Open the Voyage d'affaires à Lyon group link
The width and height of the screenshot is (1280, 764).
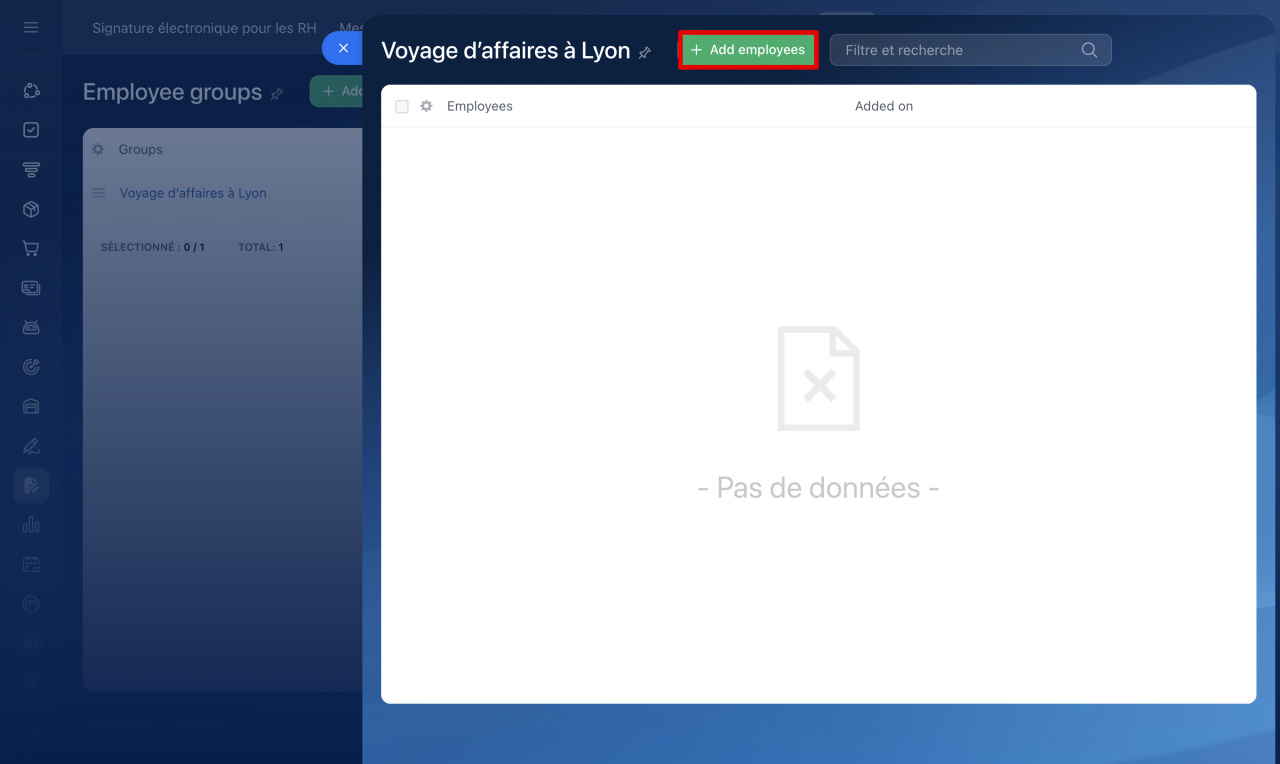coord(193,193)
